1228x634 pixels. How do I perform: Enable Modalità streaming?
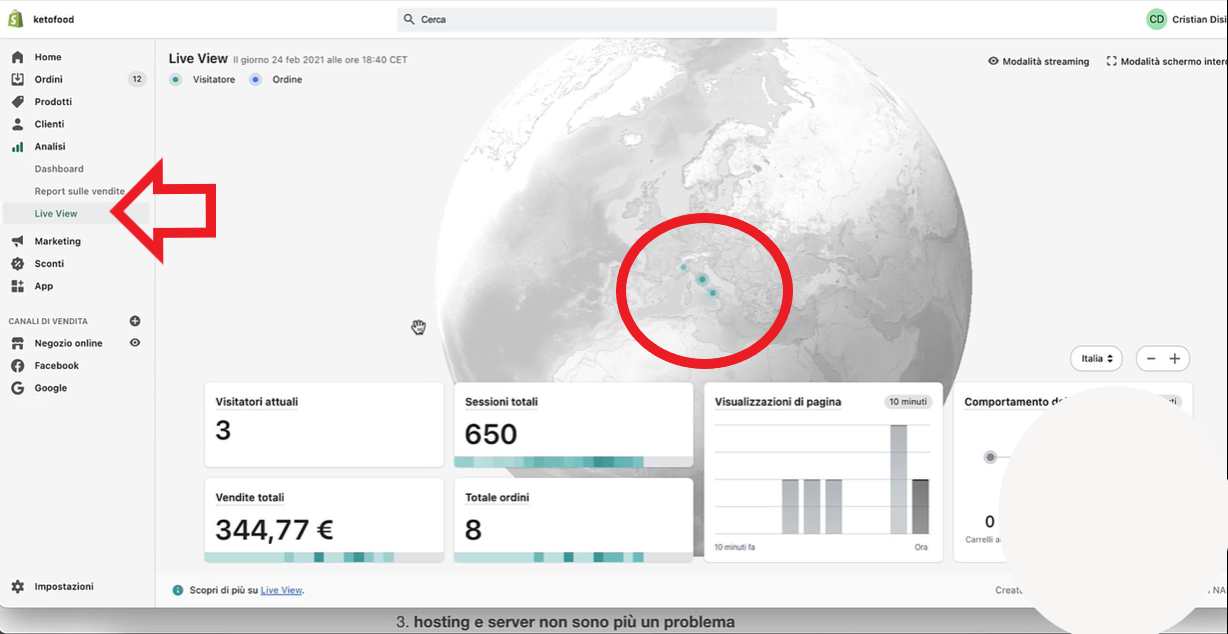coord(1038,61)
